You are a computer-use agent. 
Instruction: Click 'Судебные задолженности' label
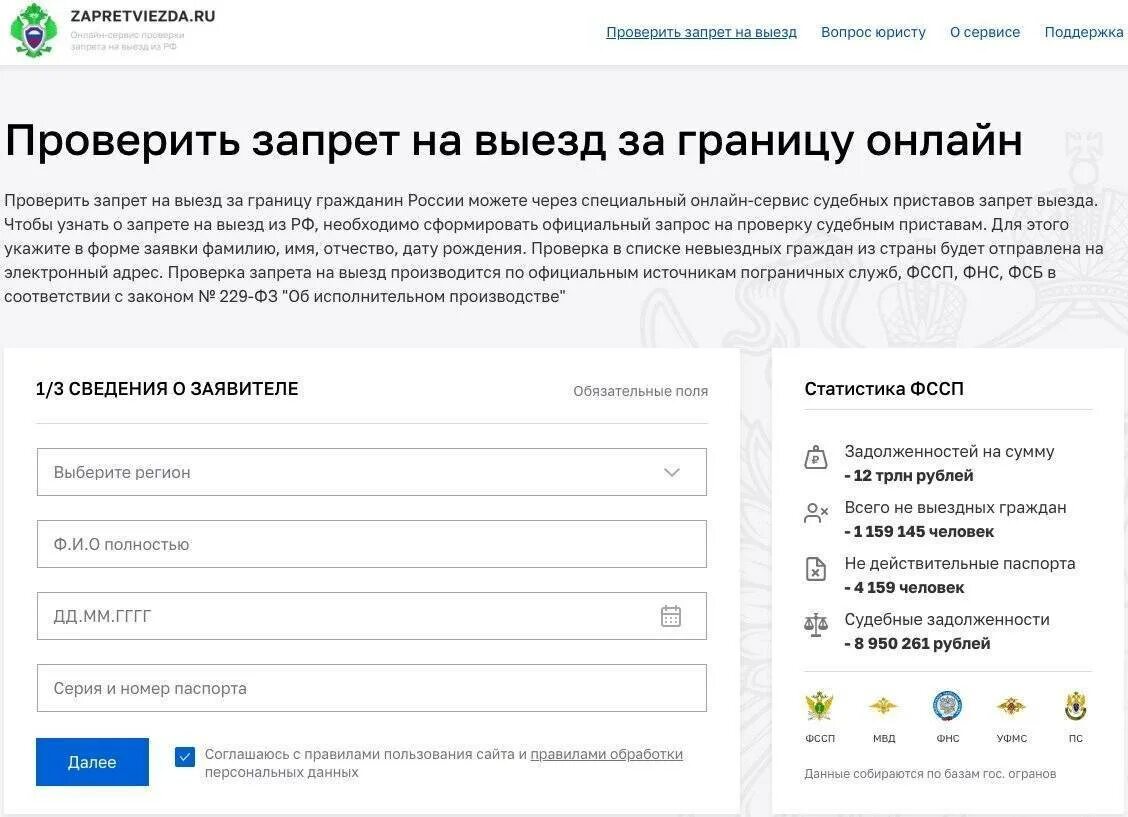pos(947,620)
